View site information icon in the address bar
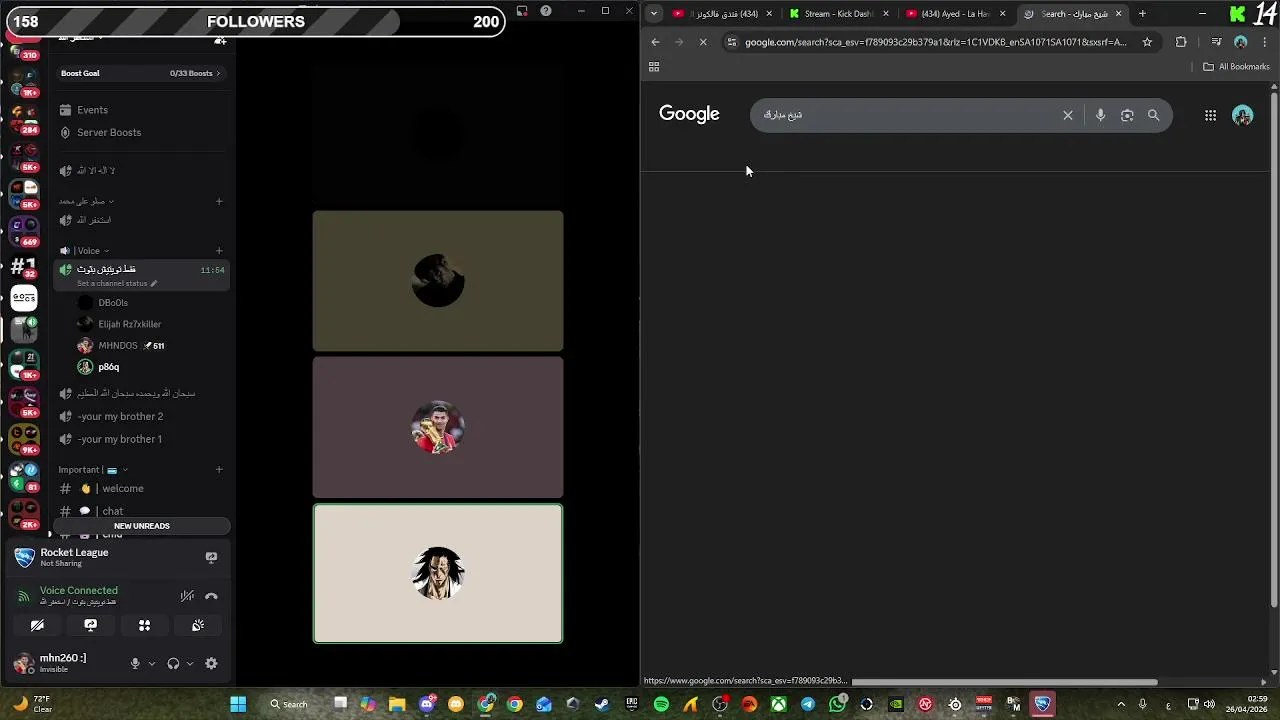The image size is (1280, 720). pyautogui.click(x=732, y=42)
